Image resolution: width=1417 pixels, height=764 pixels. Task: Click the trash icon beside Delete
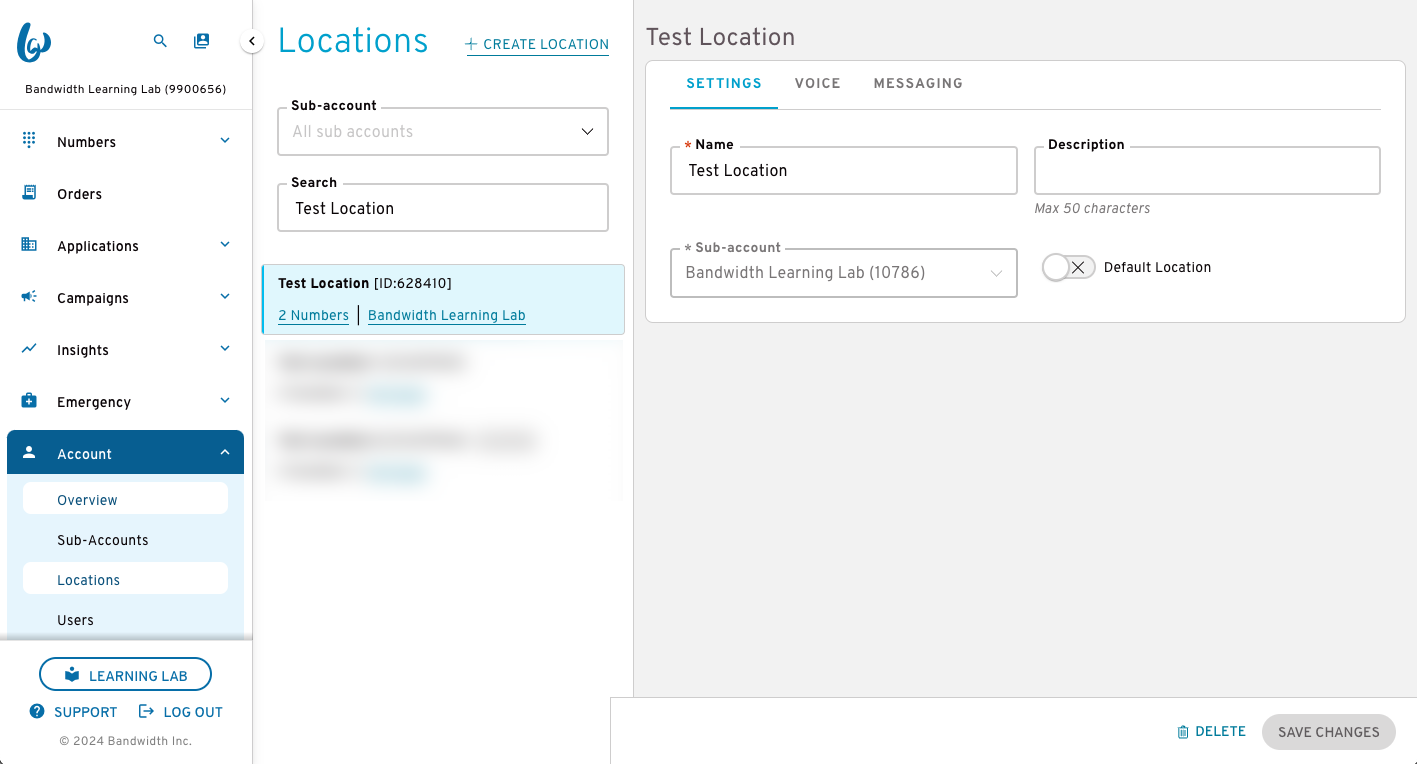[1183, 732]
